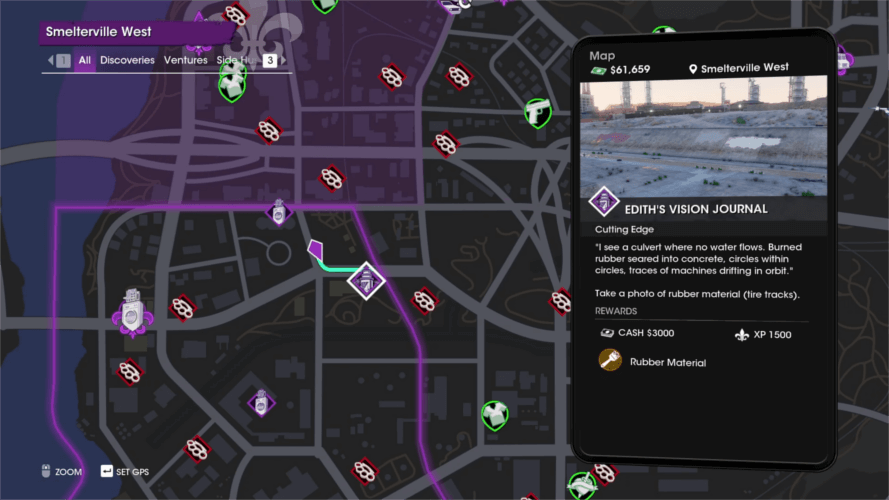The height and width of the screenshot is (500, 889).
Task: Go to previous filter with the left arrow
Action: pyautogui.click(x=51, y=60)
